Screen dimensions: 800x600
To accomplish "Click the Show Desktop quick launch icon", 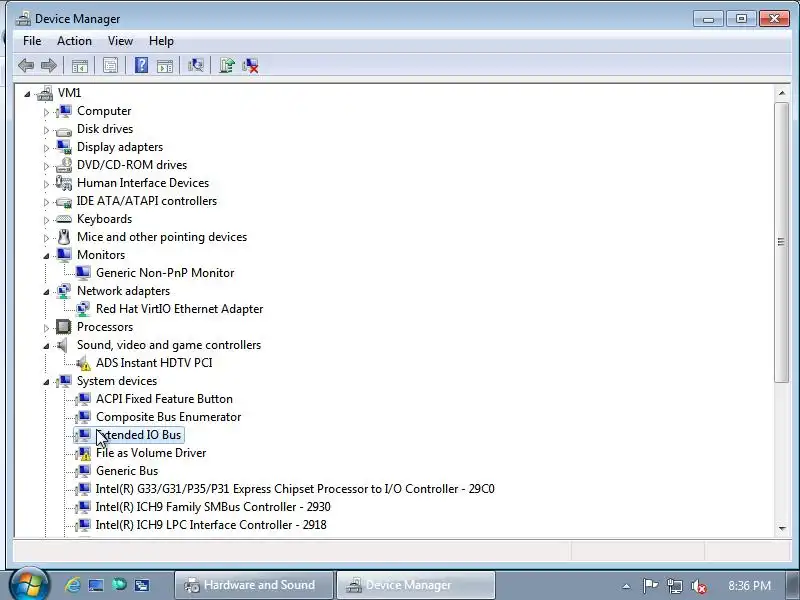I will tap(96, 585).
